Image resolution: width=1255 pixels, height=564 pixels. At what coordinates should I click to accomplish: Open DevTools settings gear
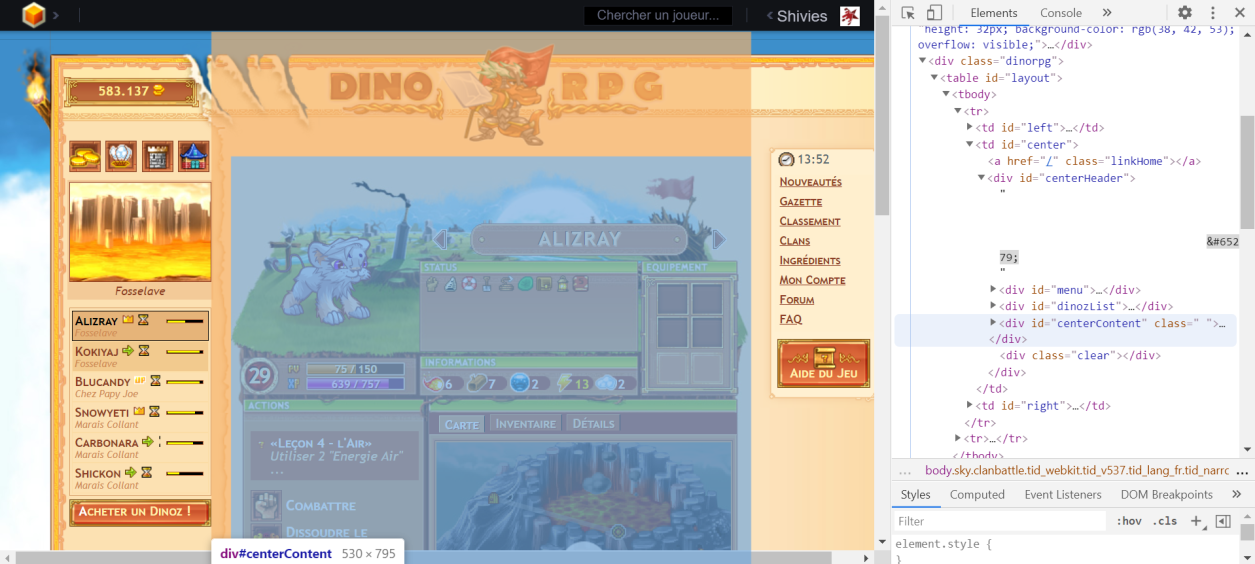(x=1184, y=13)
